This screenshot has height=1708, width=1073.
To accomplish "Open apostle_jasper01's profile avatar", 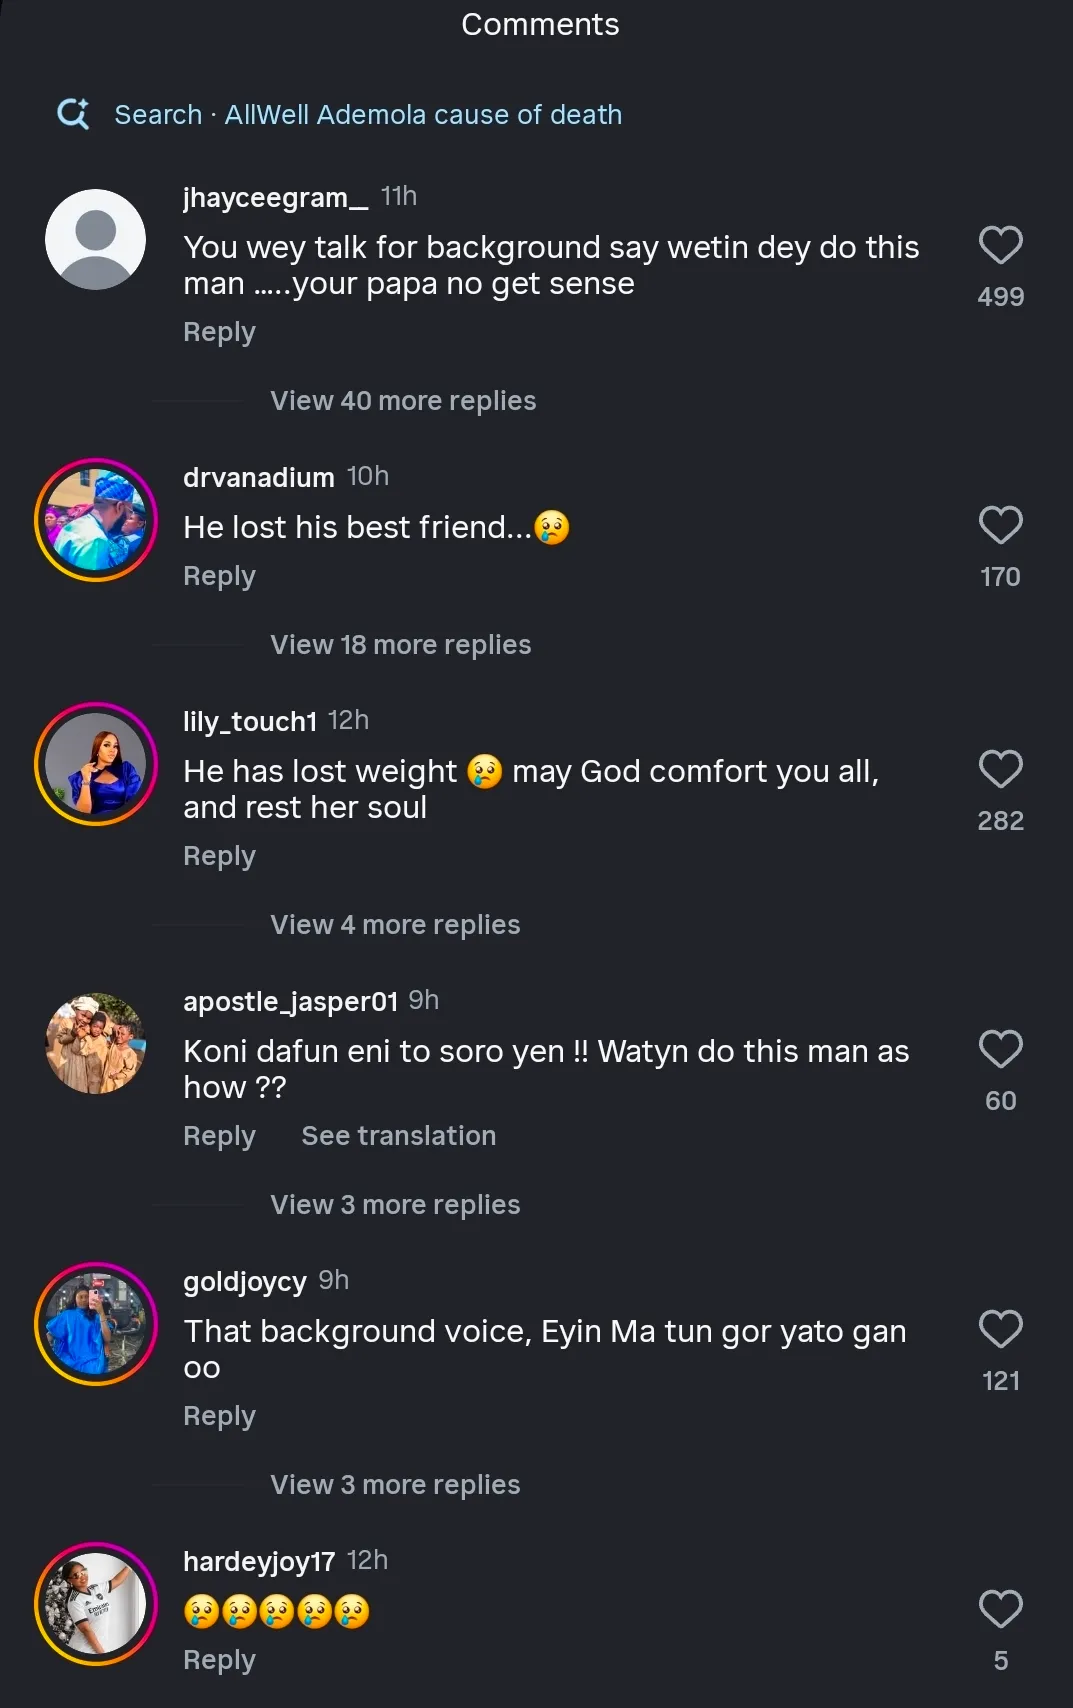I will (96, 1044).
